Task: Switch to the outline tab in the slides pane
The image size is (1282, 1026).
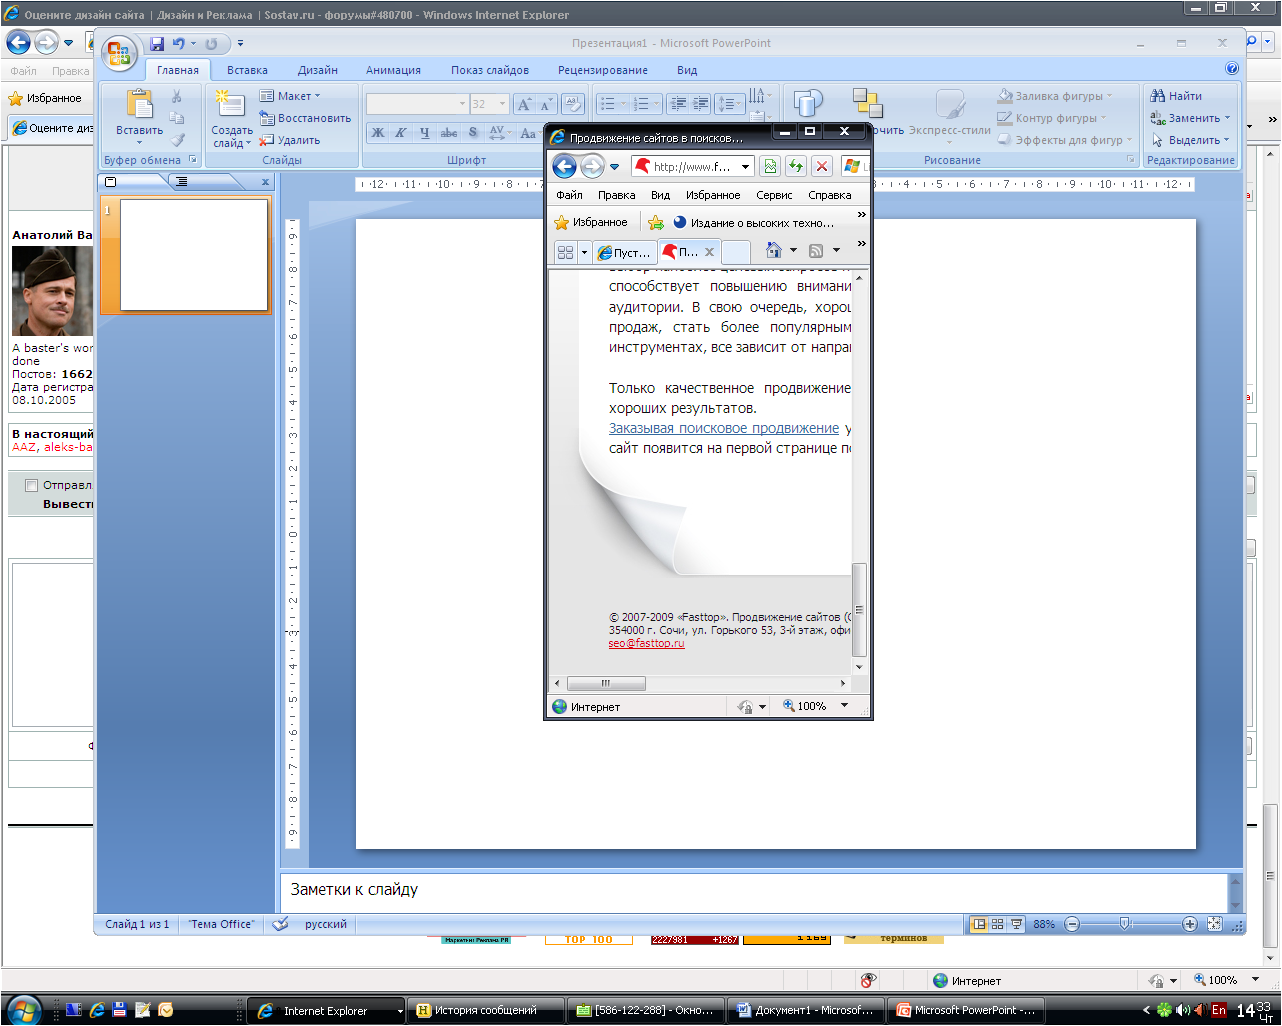Action: tap(181, 182)
